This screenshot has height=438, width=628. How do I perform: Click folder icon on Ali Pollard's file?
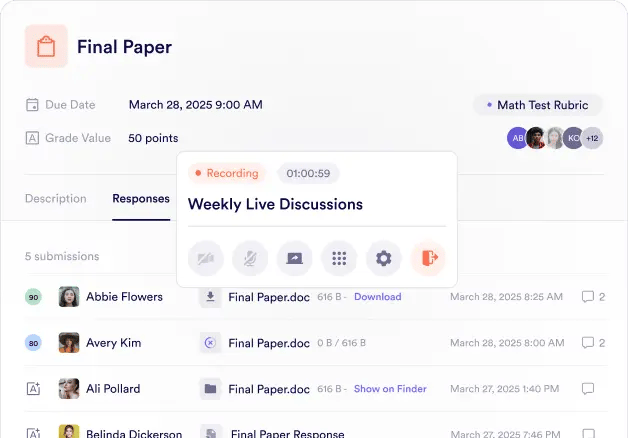tap(210, 389)
